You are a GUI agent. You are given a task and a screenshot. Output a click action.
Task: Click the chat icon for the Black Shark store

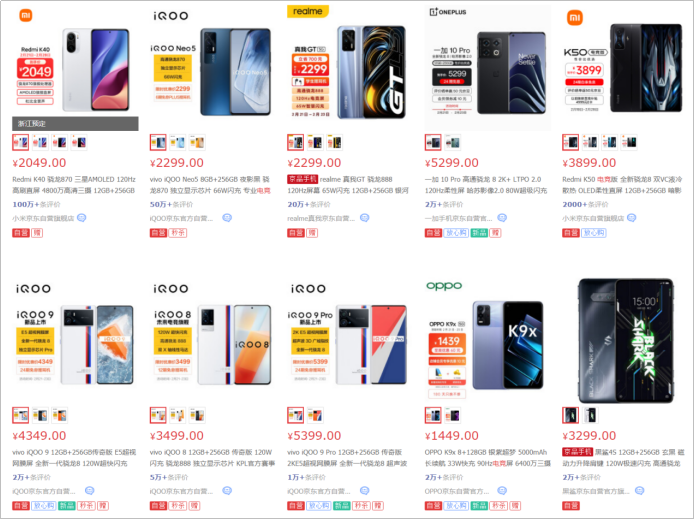(x=639, y=491)
